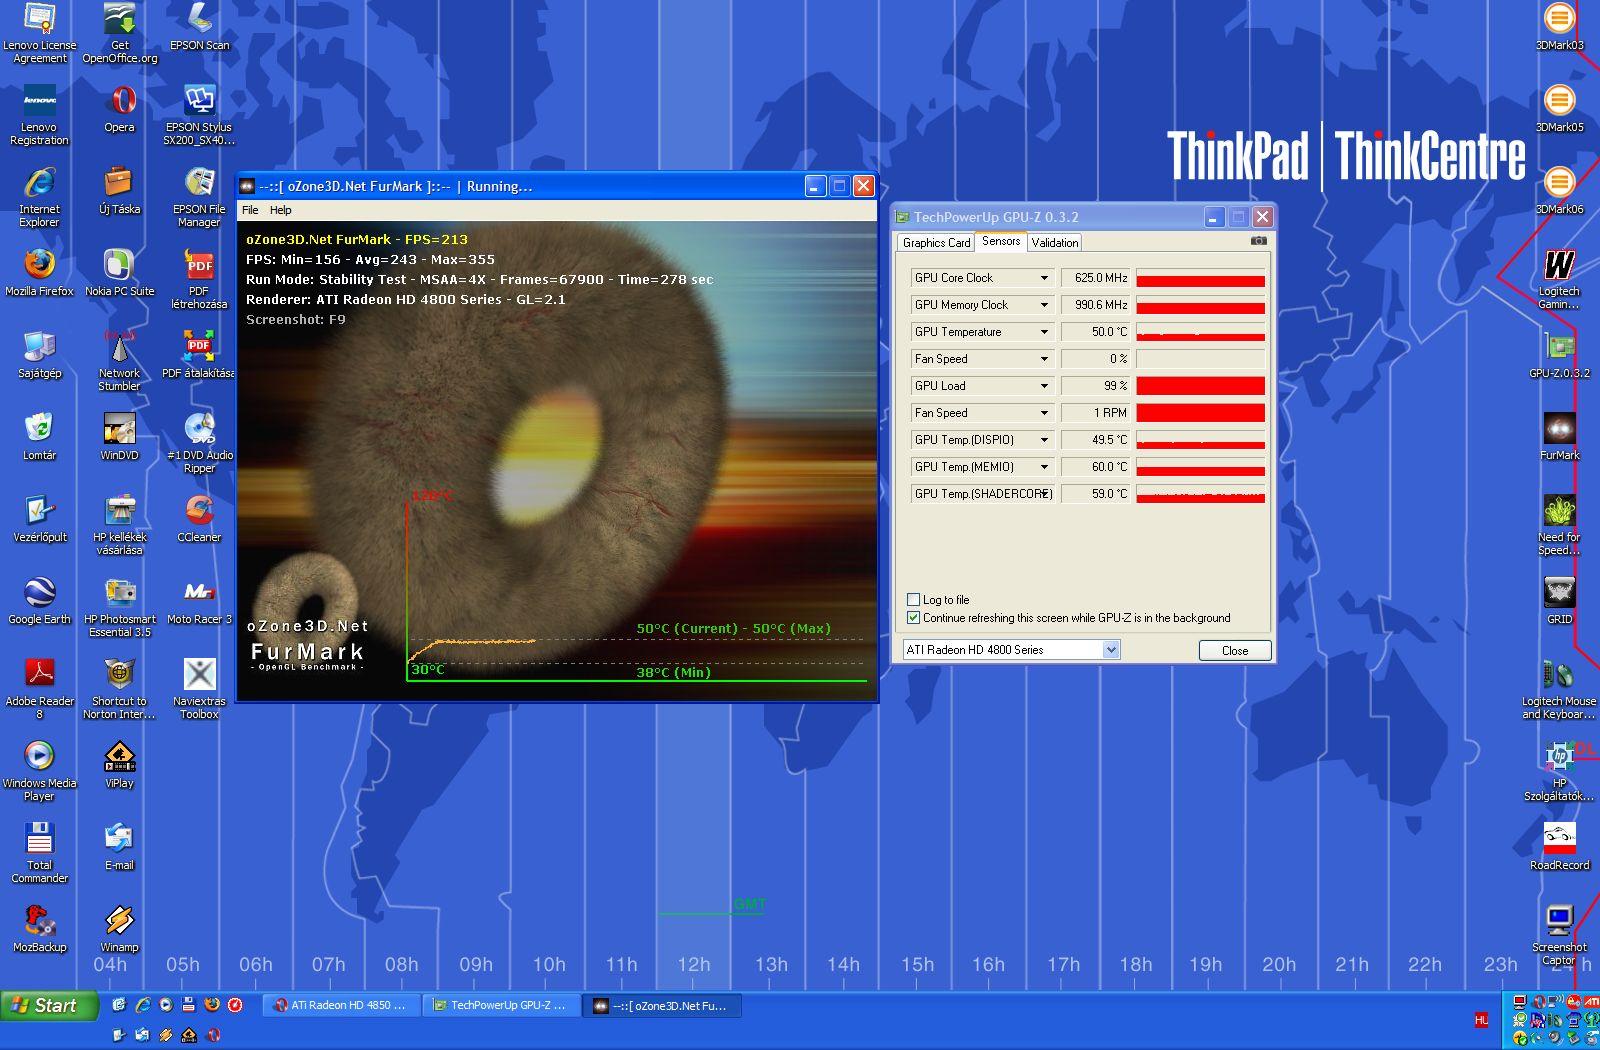This screenshot has width=1600, height=1050.
Task: Click GPU Load red sensor graph
Action: (1200, 386)
